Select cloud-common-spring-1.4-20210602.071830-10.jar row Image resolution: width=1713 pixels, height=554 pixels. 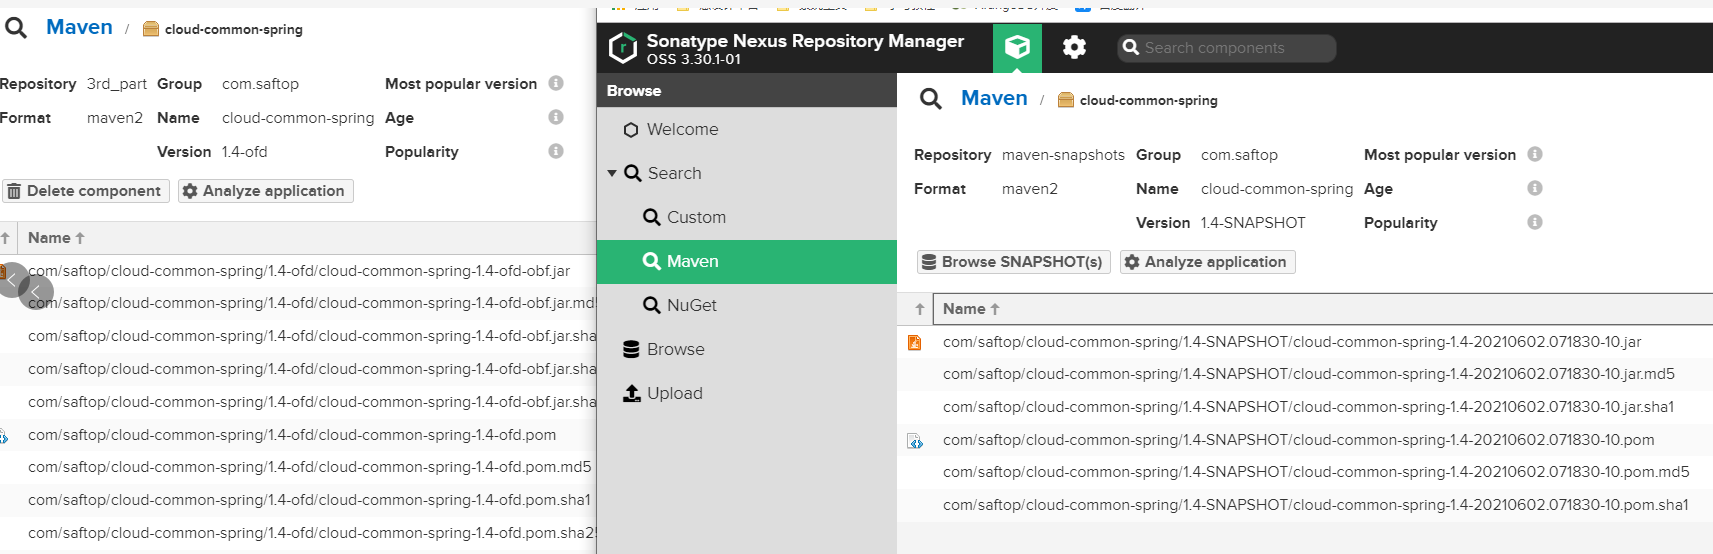click(x=1305, y=342)
